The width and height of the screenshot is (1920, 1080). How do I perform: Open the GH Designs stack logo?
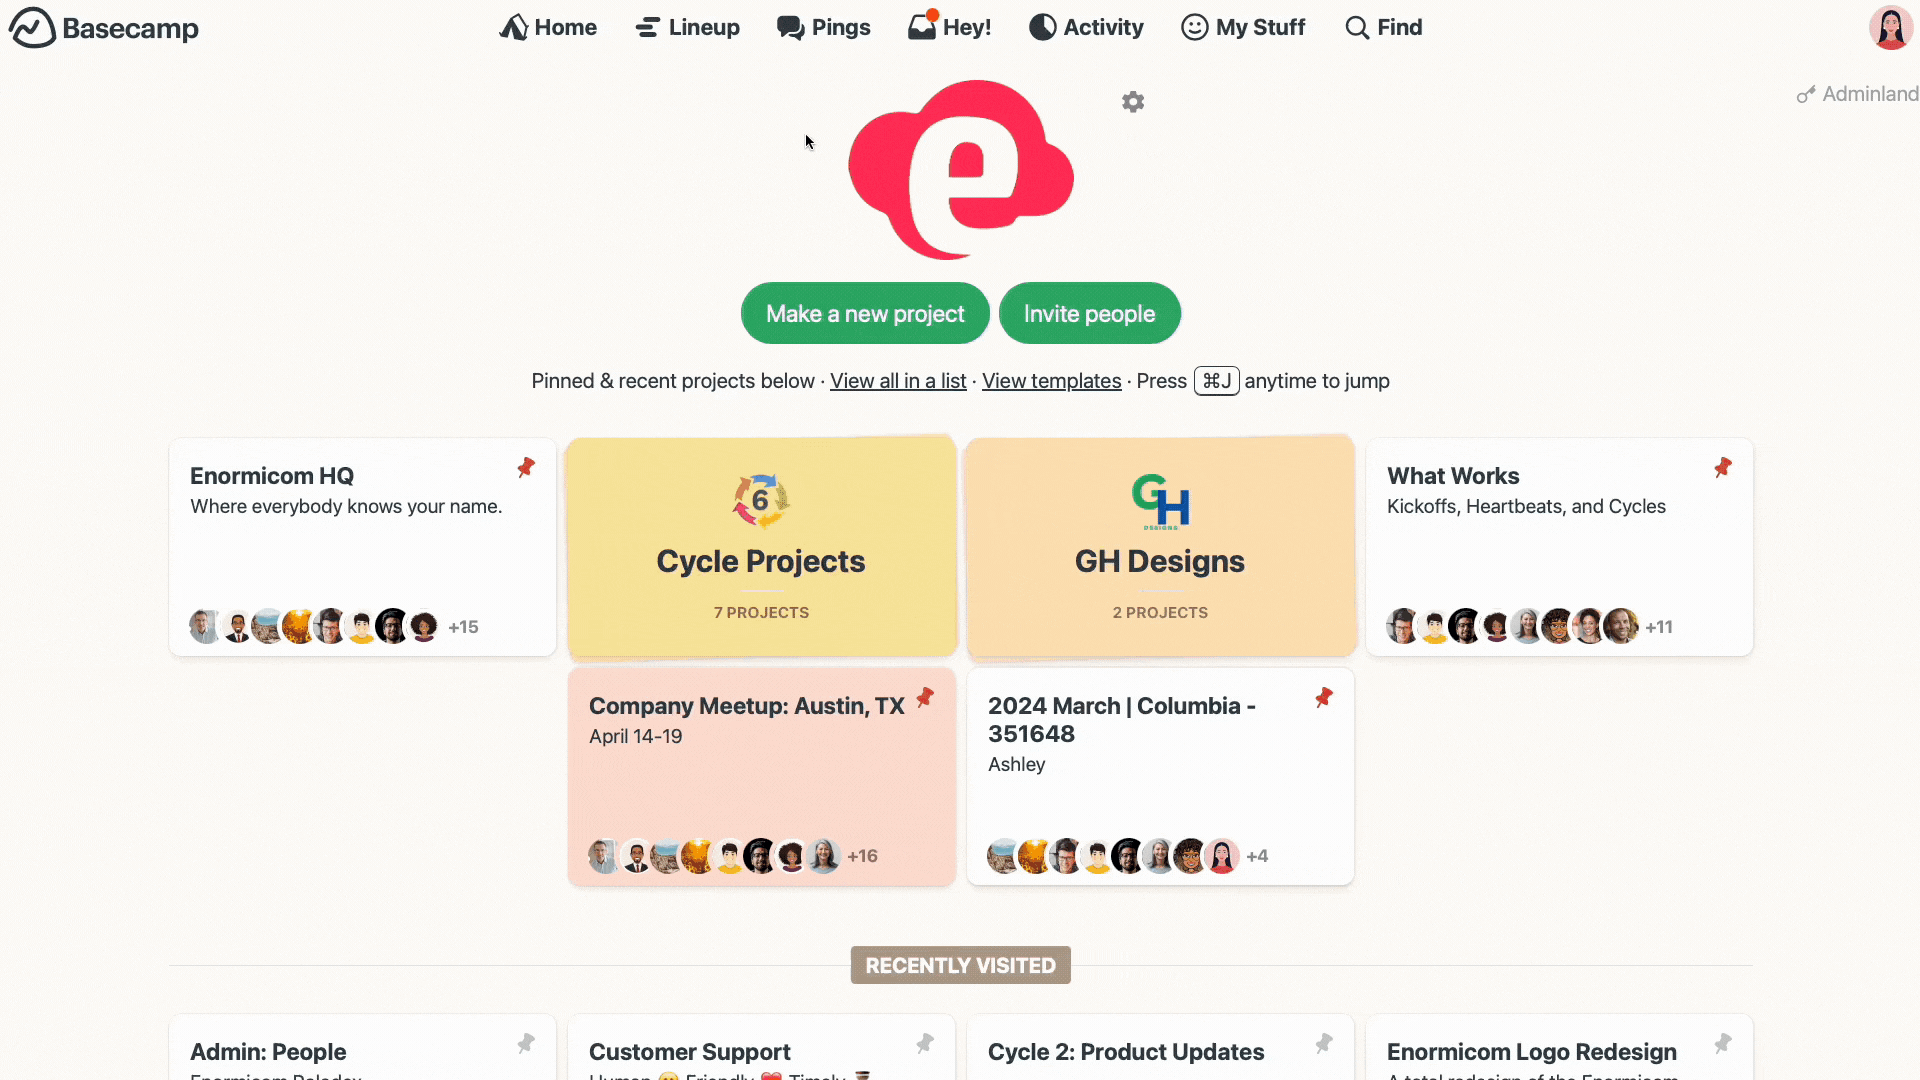click(x=1160, y=501)
